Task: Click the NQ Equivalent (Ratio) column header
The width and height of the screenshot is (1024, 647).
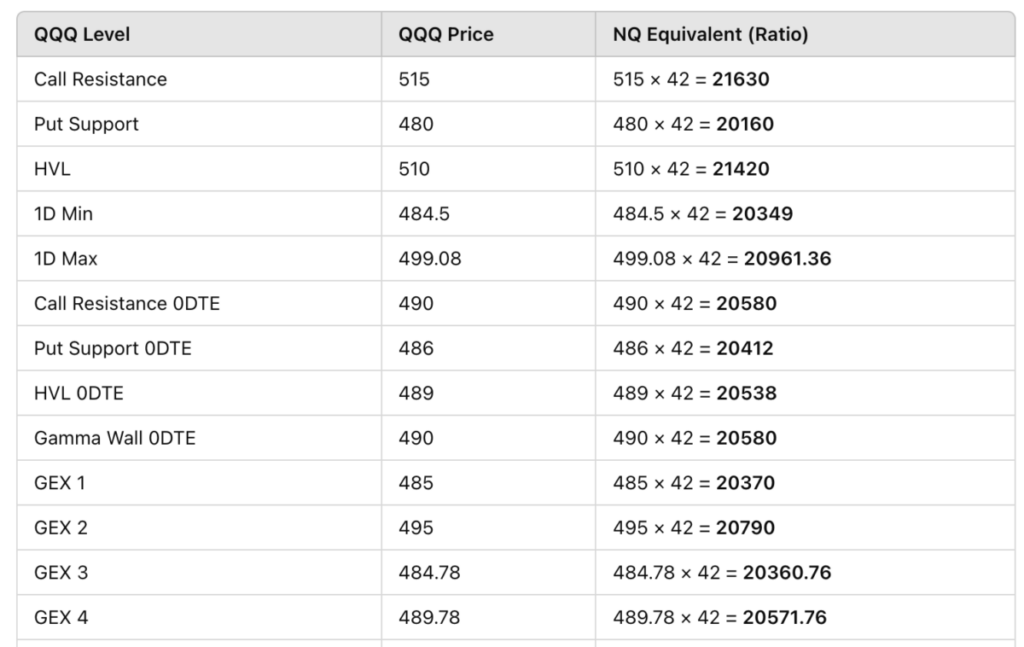Action: [710, 35]
